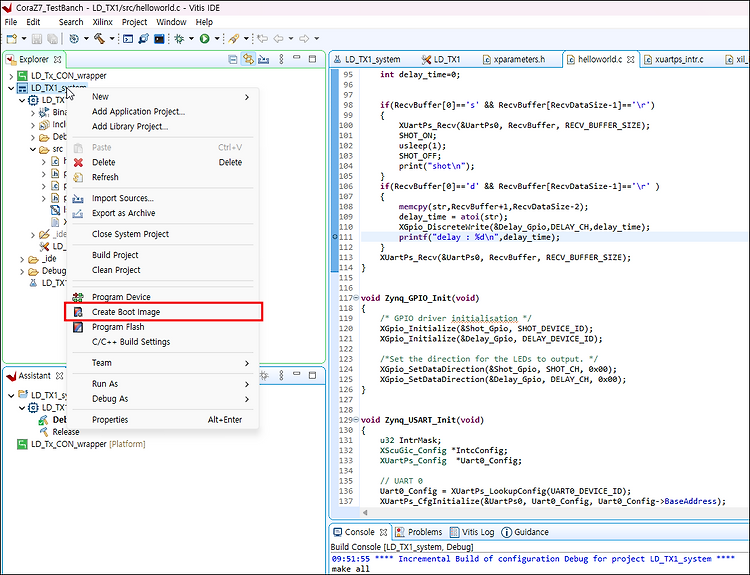Click the Save toolbar icon
Viewport: 750px width, 575px height.
[37, 39]
